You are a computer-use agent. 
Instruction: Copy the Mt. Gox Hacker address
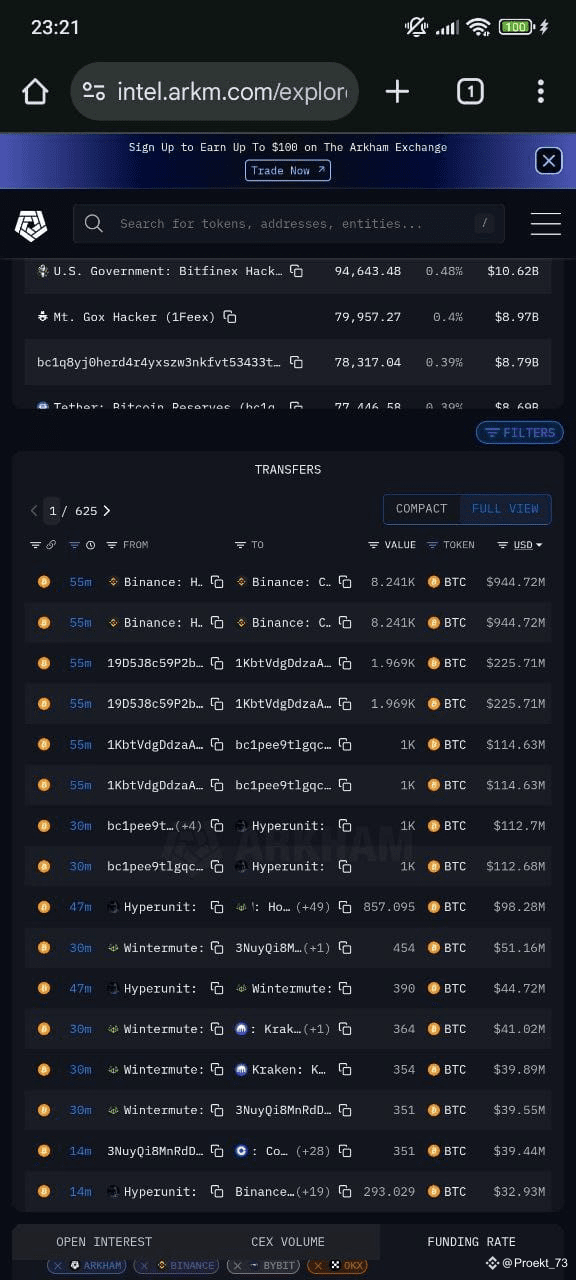tap(230, 317)
